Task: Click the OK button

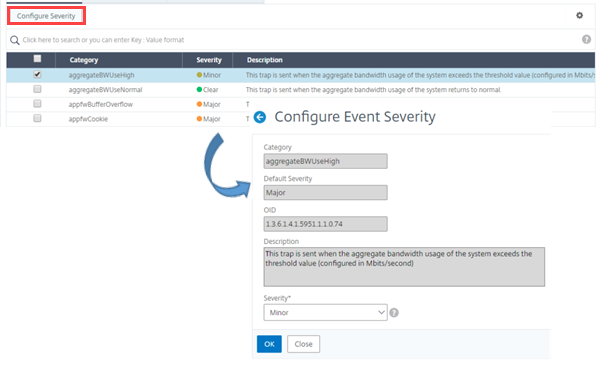Action: click(269, 344)
